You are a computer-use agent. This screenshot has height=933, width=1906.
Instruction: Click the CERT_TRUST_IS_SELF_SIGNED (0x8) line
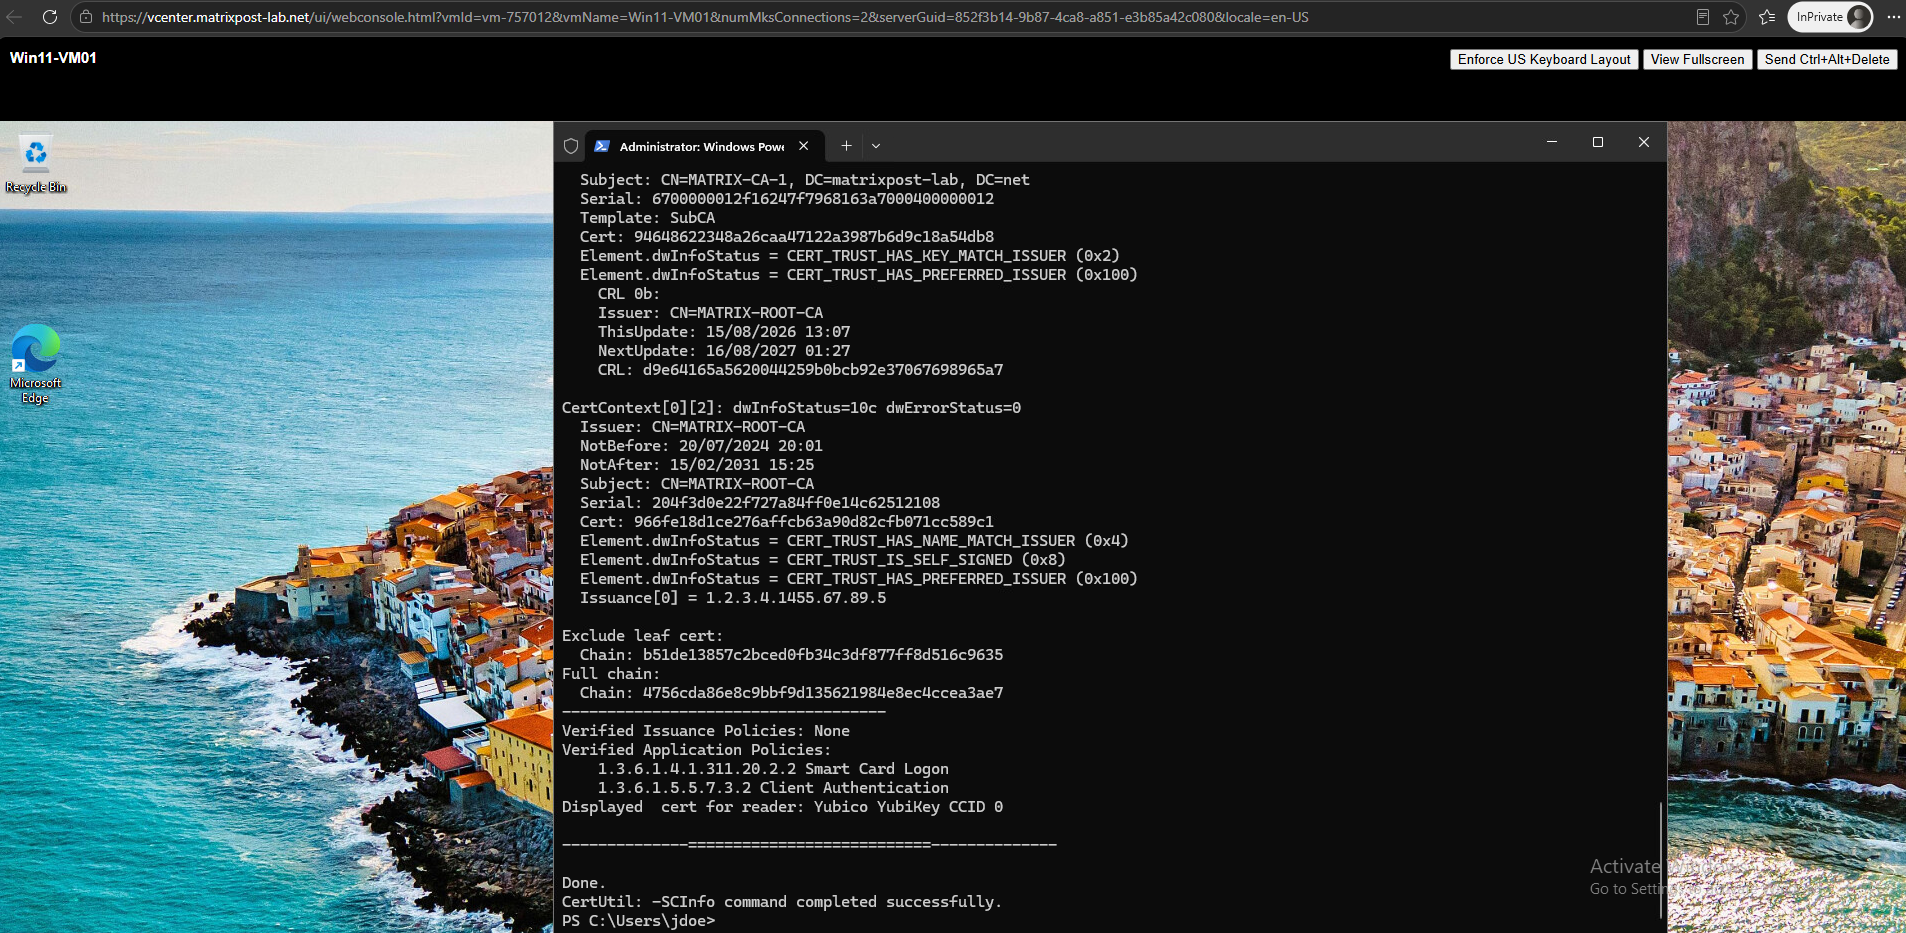pyautogui.click(x=823, y=560)
